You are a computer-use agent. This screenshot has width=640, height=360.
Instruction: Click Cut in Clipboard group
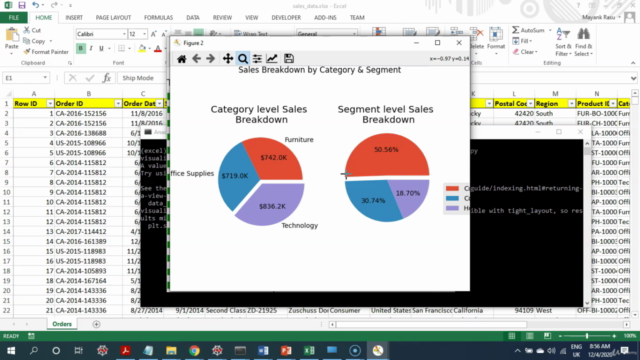click(x=32, y=30)
